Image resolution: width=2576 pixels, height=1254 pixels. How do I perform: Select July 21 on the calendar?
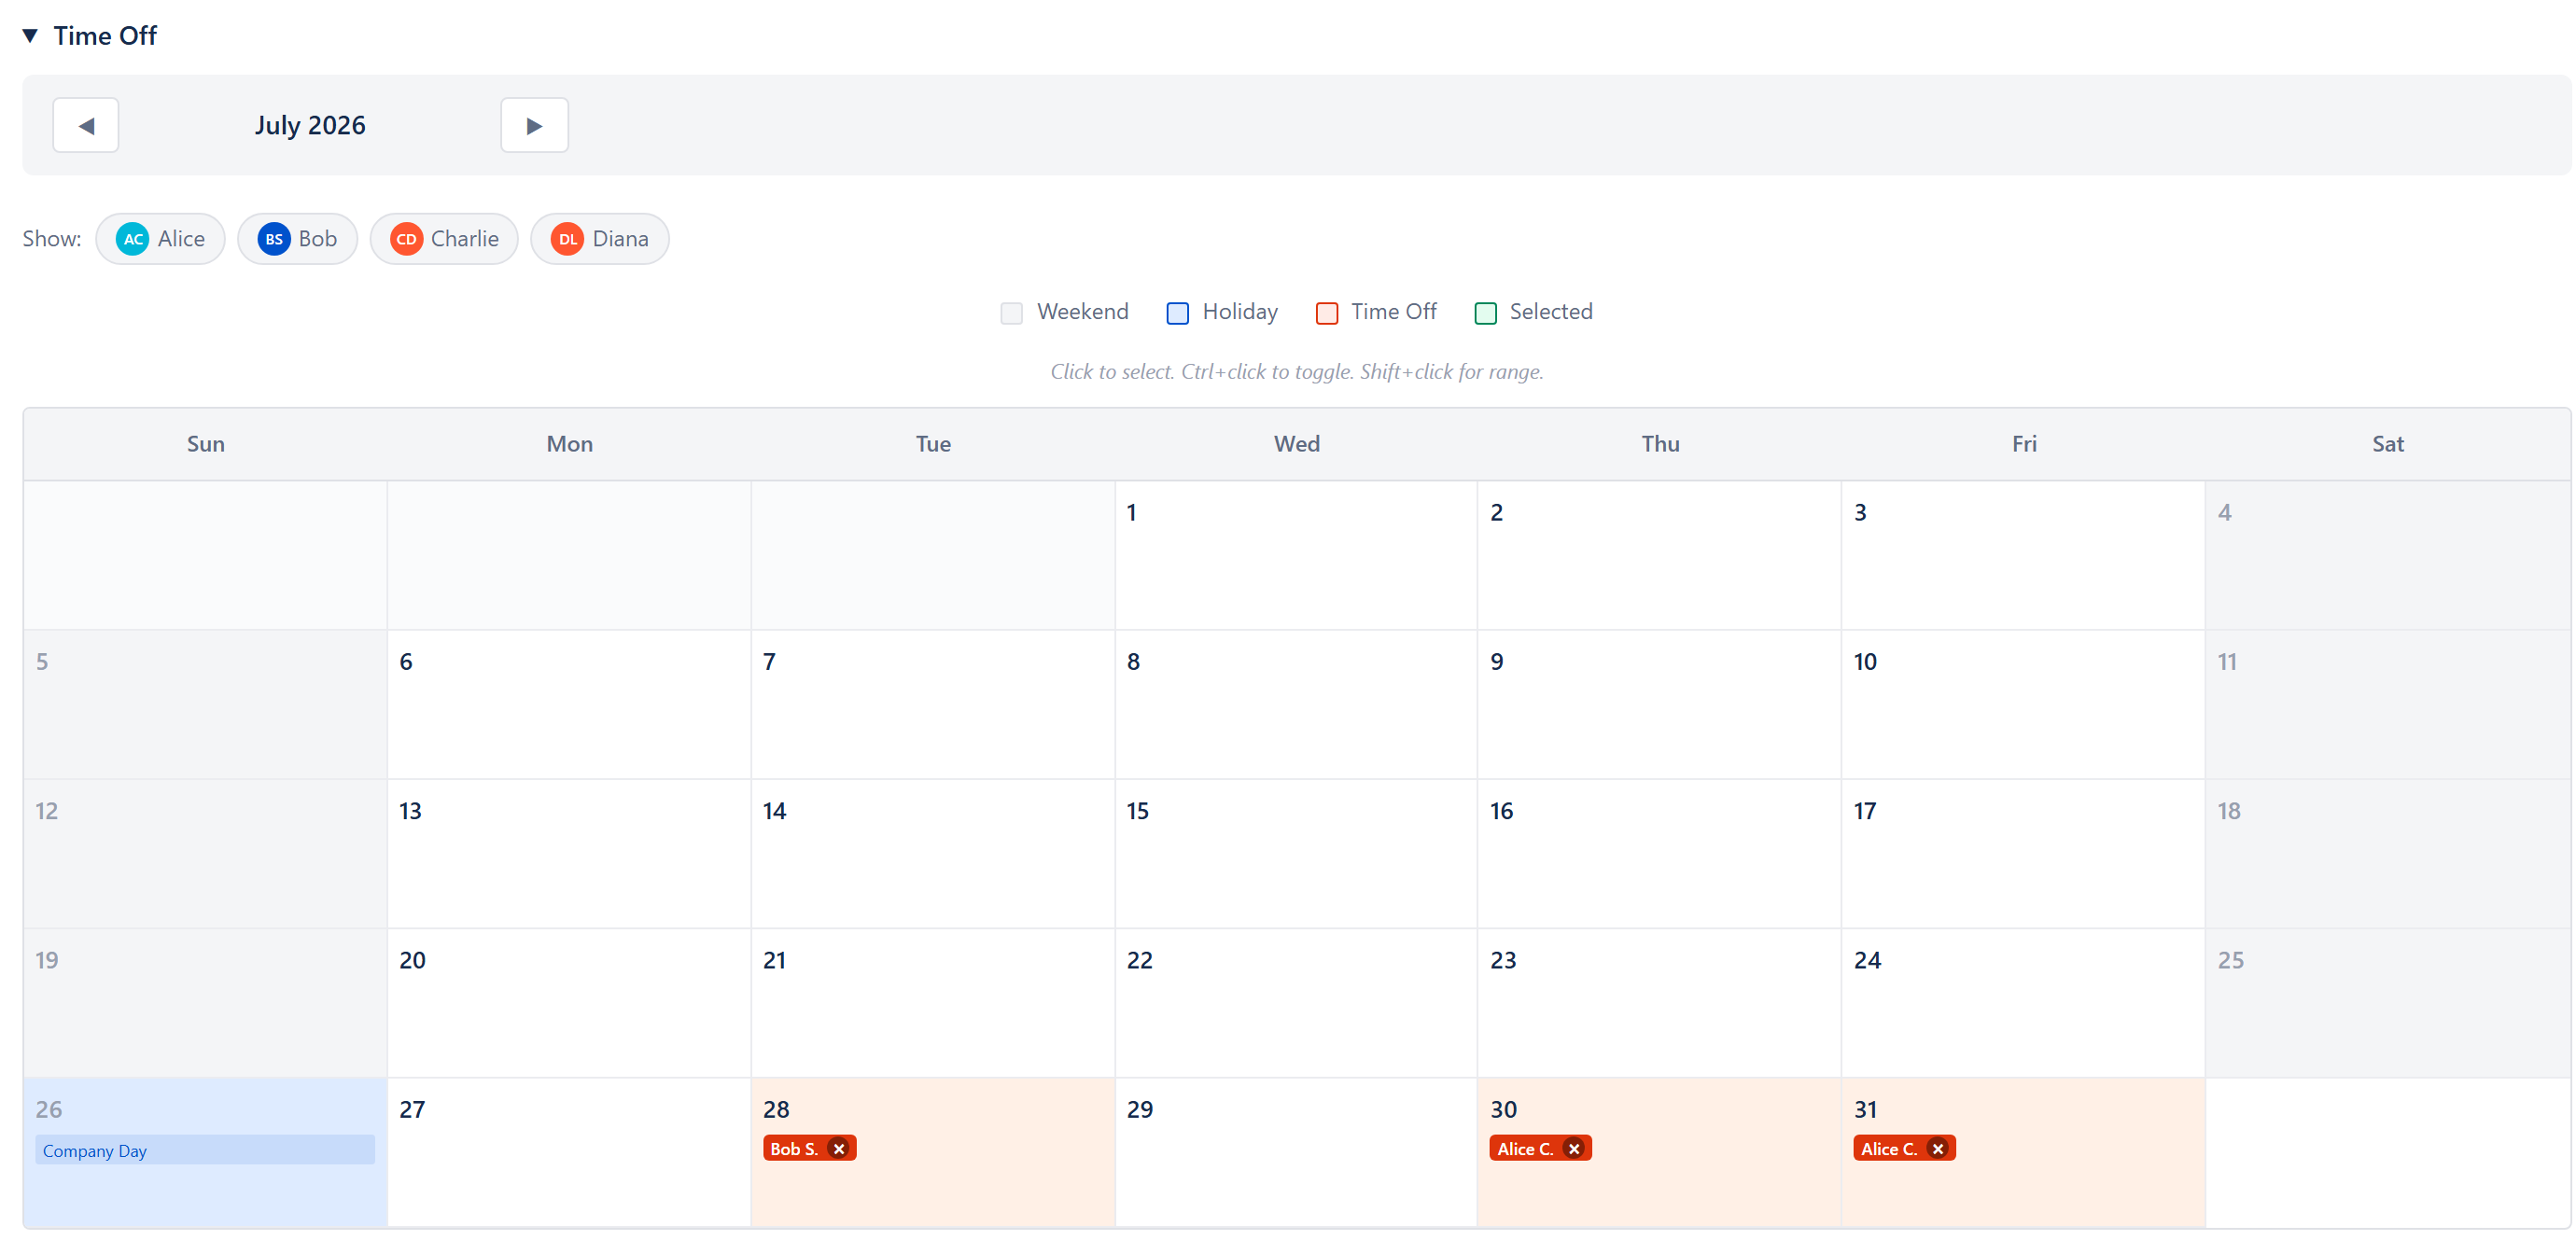tap(933, 1003)
